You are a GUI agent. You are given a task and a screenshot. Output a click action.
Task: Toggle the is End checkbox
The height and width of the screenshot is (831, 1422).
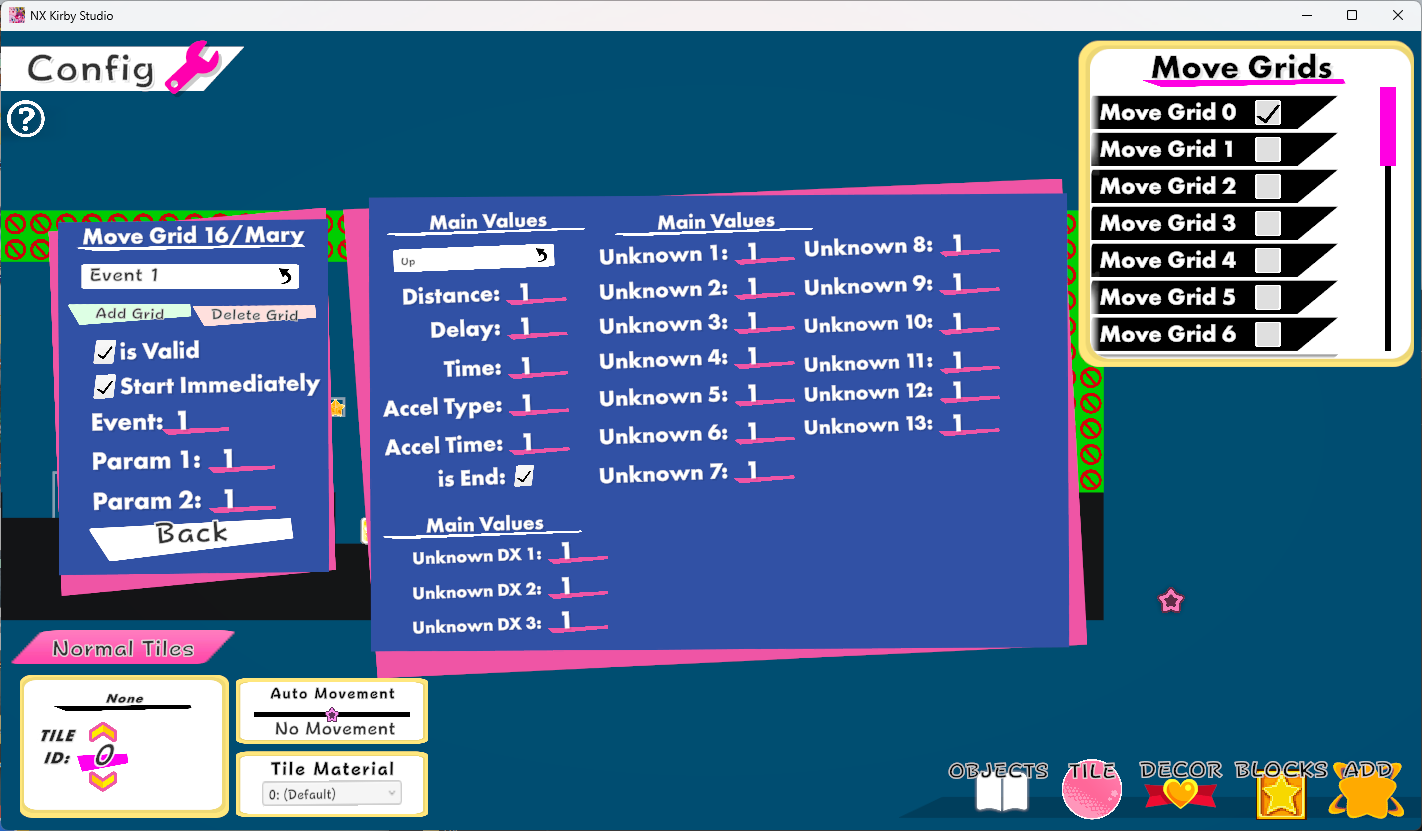[x=524, y=477]
